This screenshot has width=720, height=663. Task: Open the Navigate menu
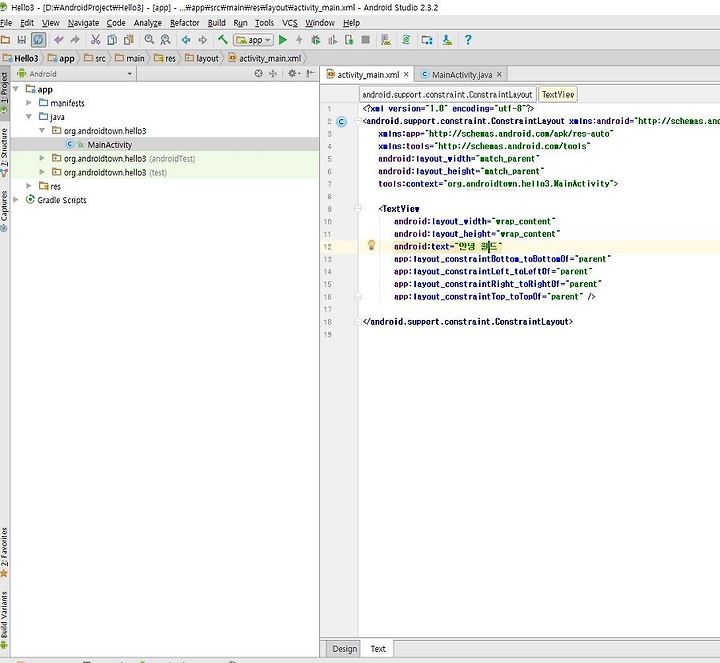click(x=83, y=22)
